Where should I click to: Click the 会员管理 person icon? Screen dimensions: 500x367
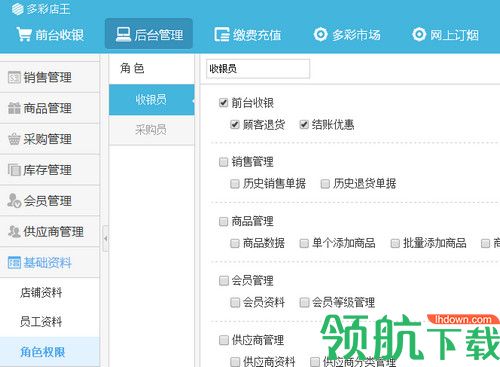pos(14,201)
